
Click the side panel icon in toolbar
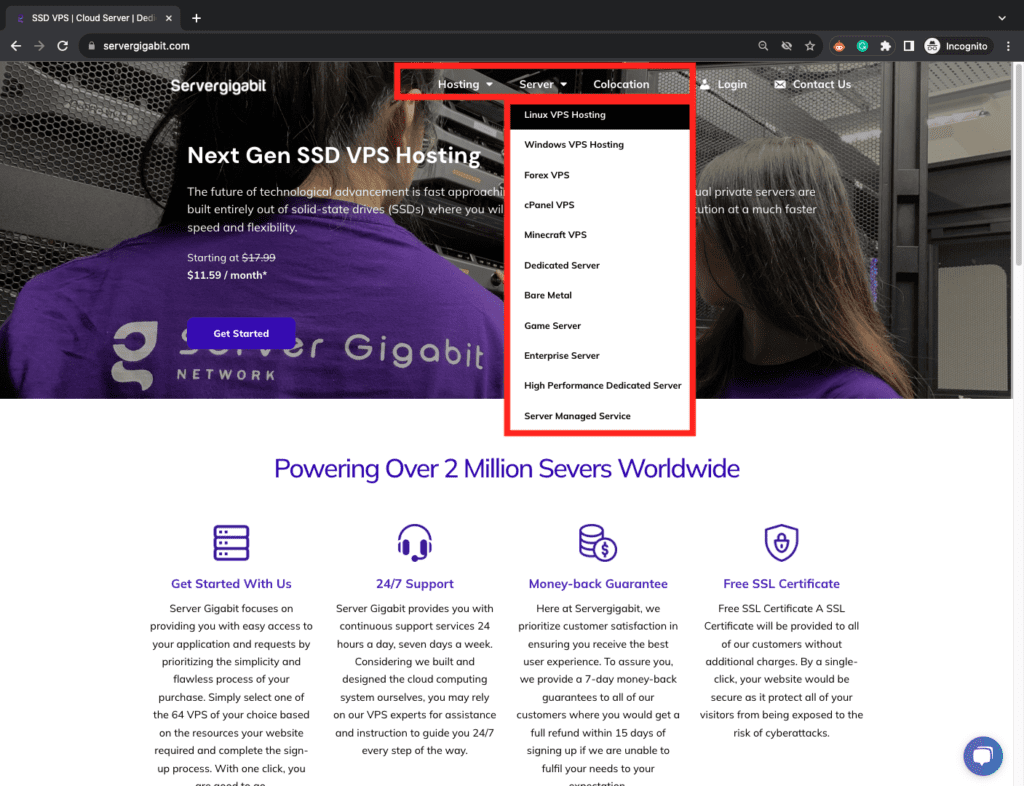click(x=908, y=45)
